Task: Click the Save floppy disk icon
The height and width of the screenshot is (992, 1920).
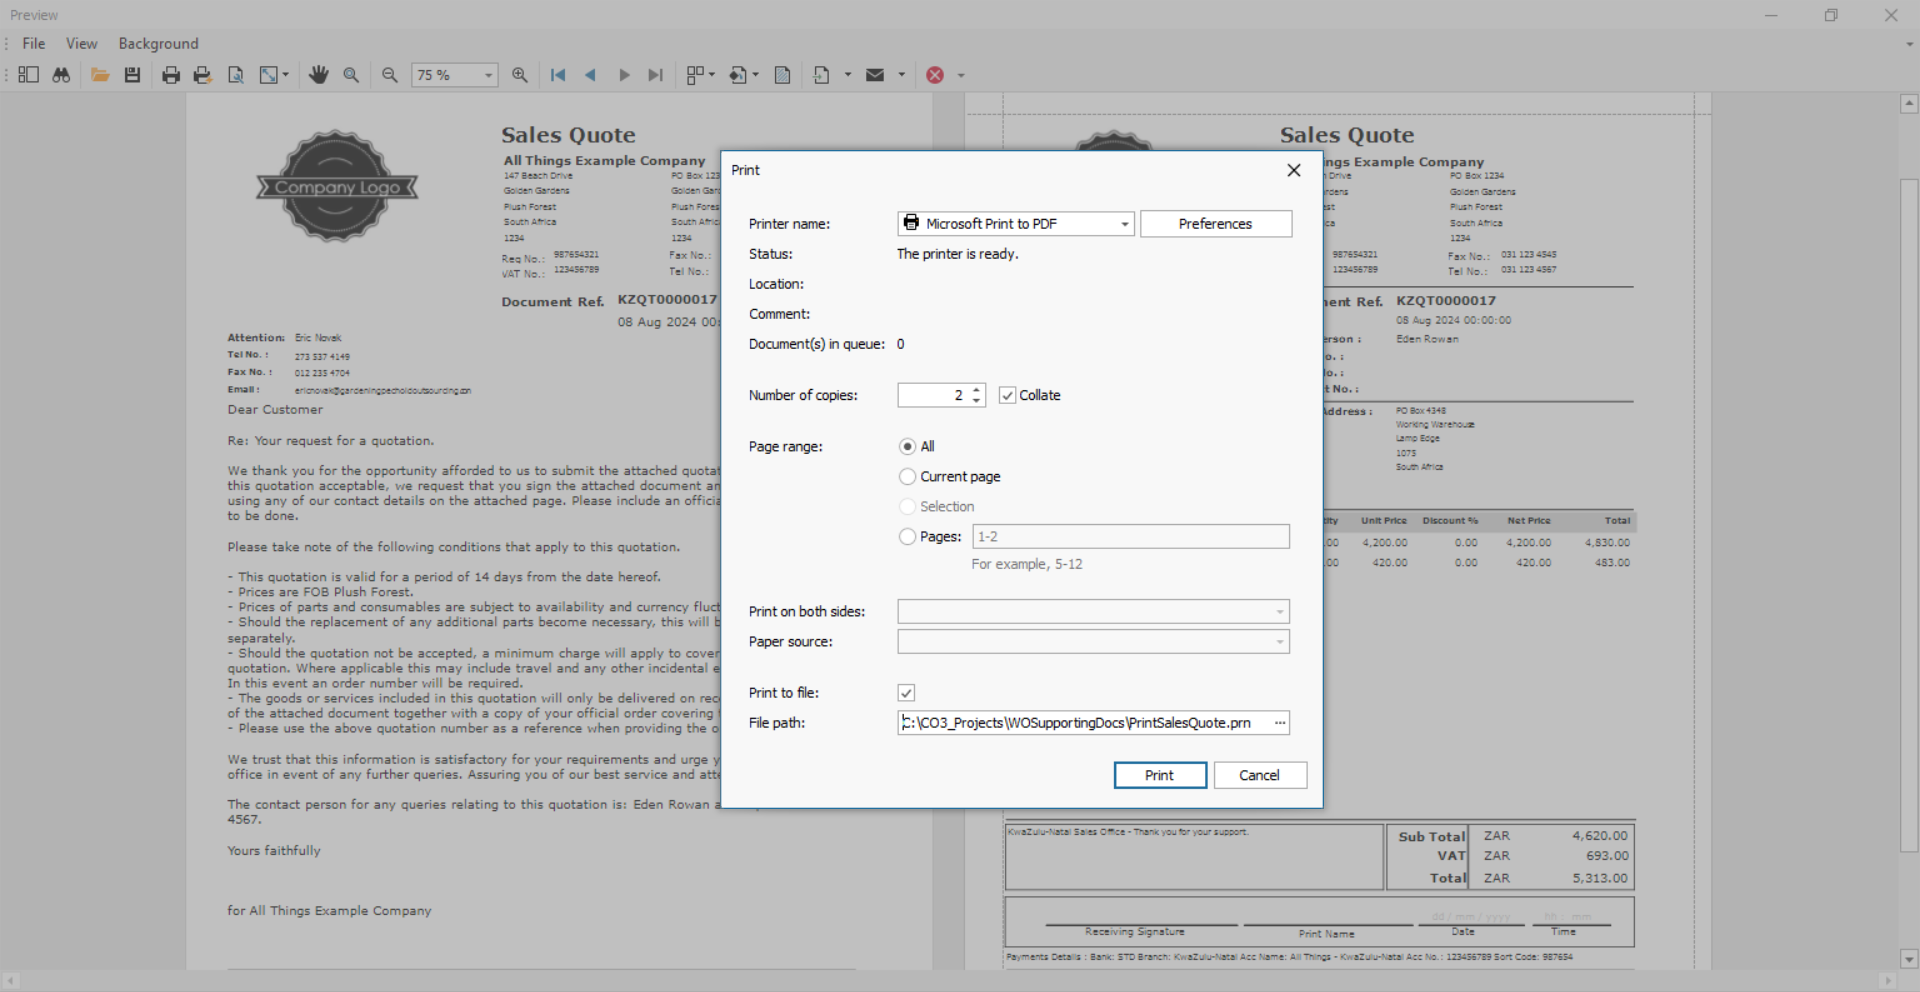Action: 132,75
